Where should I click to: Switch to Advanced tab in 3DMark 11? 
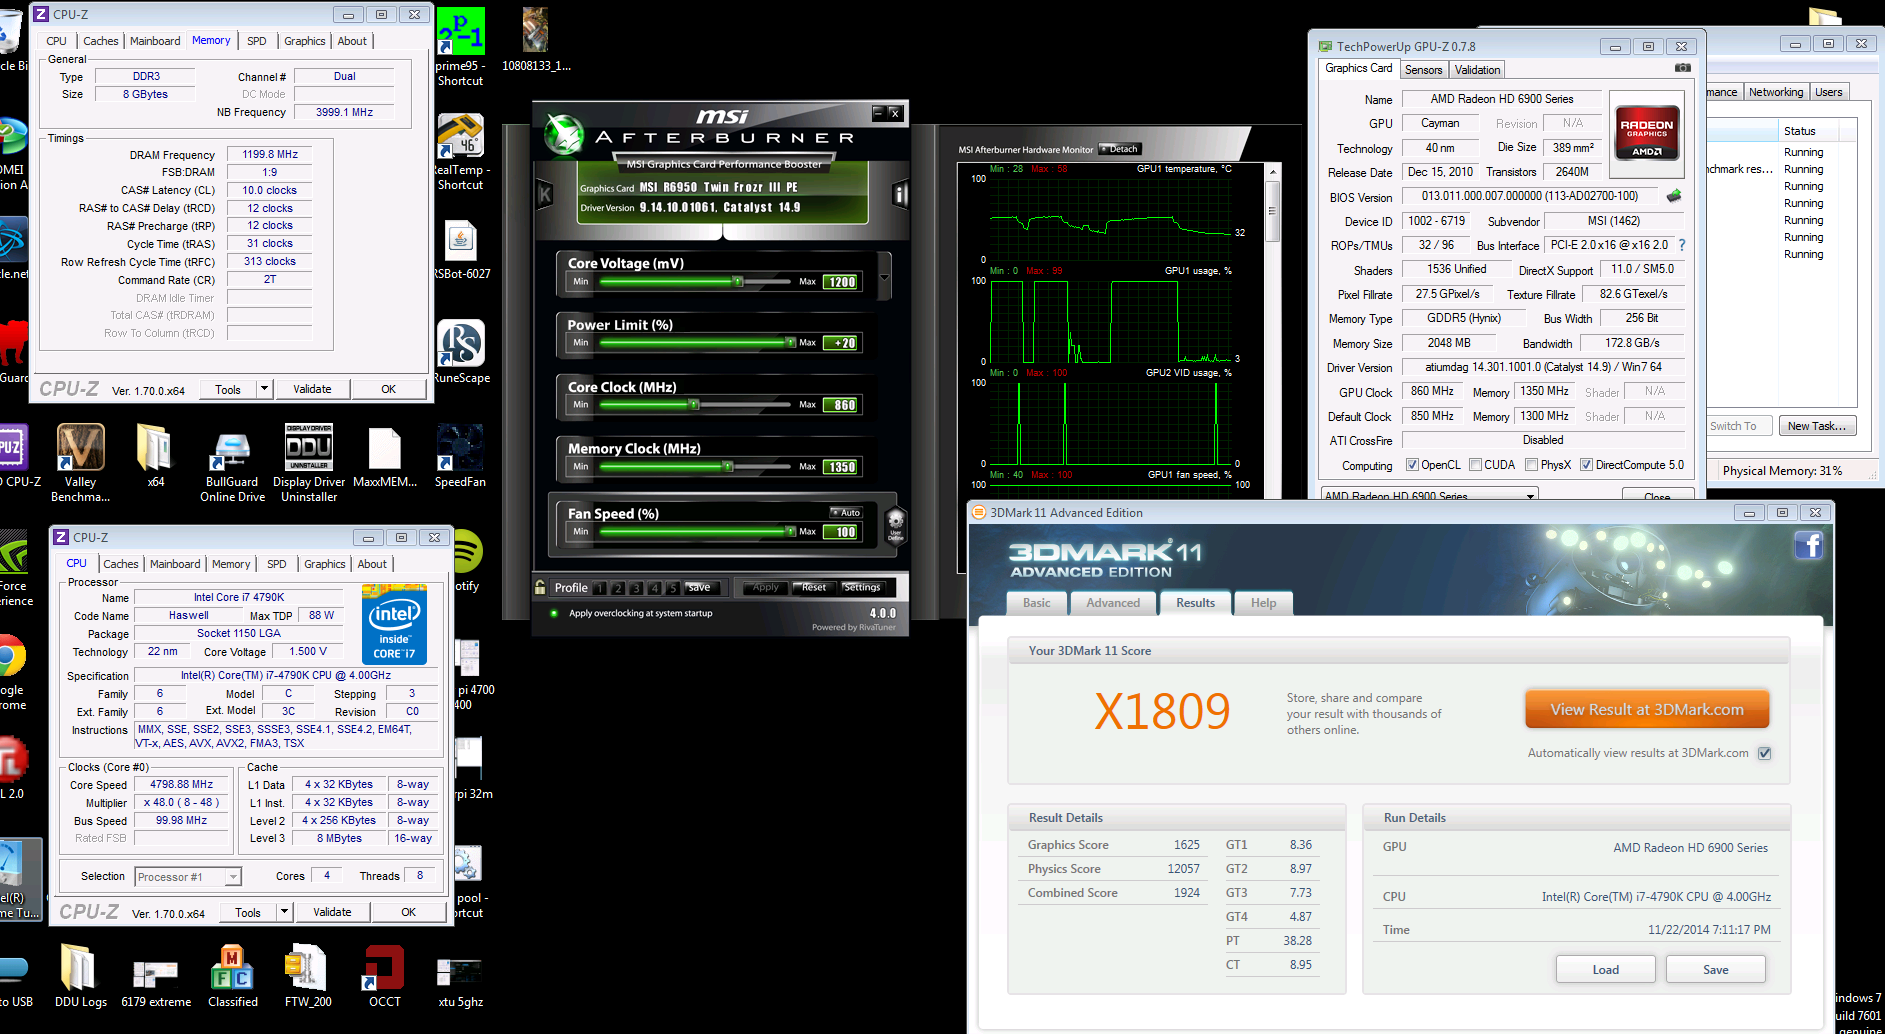pyautogui.click(x=1113, y=603)
